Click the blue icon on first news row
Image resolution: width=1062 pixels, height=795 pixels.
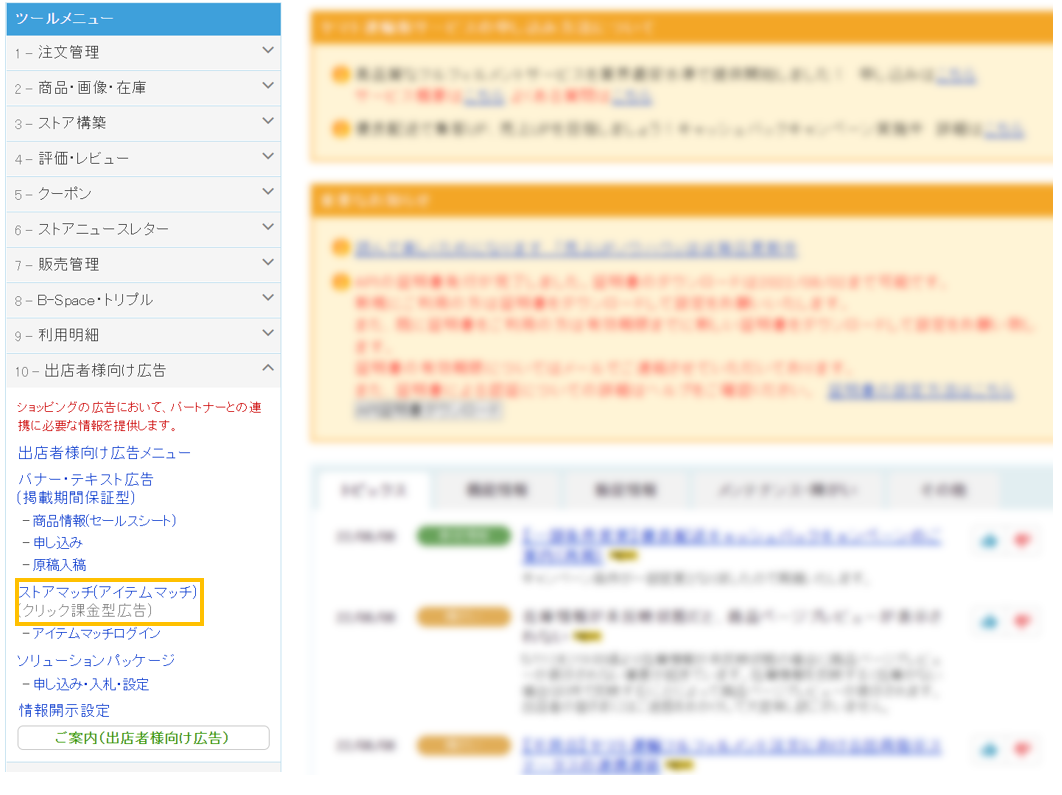990,540
